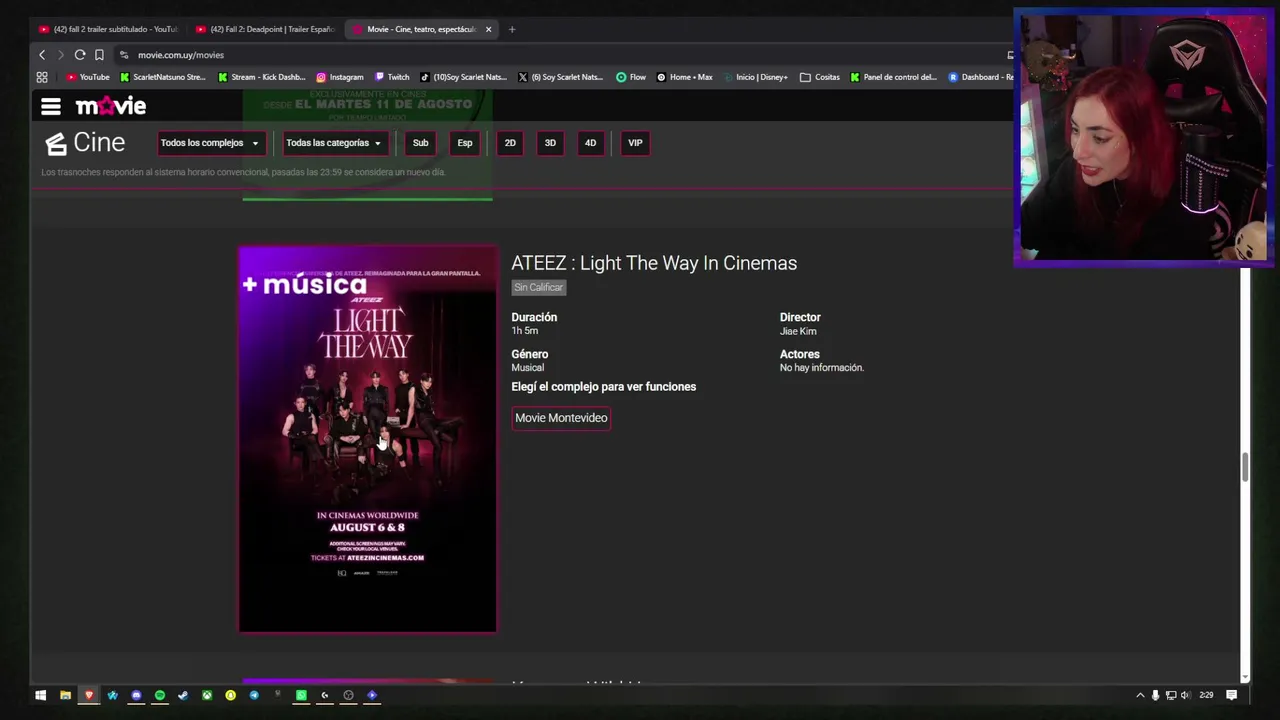Toggle the 4D format filter
This screenshot has height=720, width=1280.
pyautogui.click(x=590, y=143)
